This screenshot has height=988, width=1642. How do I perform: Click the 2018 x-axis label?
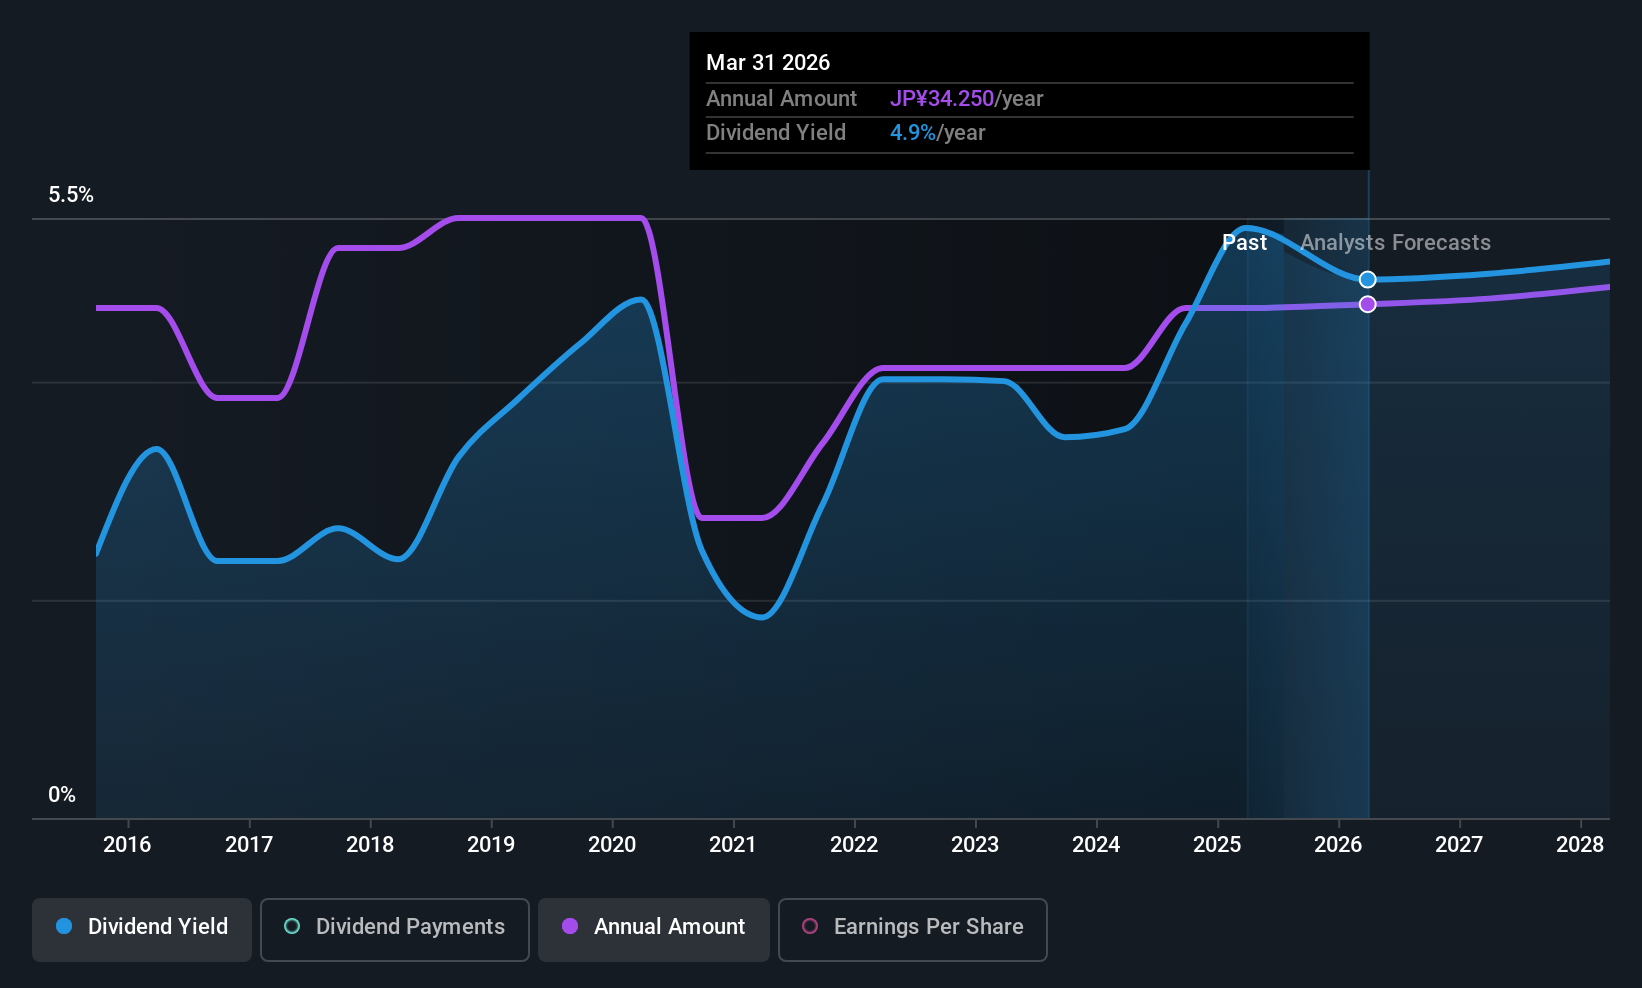click(370, 845)
